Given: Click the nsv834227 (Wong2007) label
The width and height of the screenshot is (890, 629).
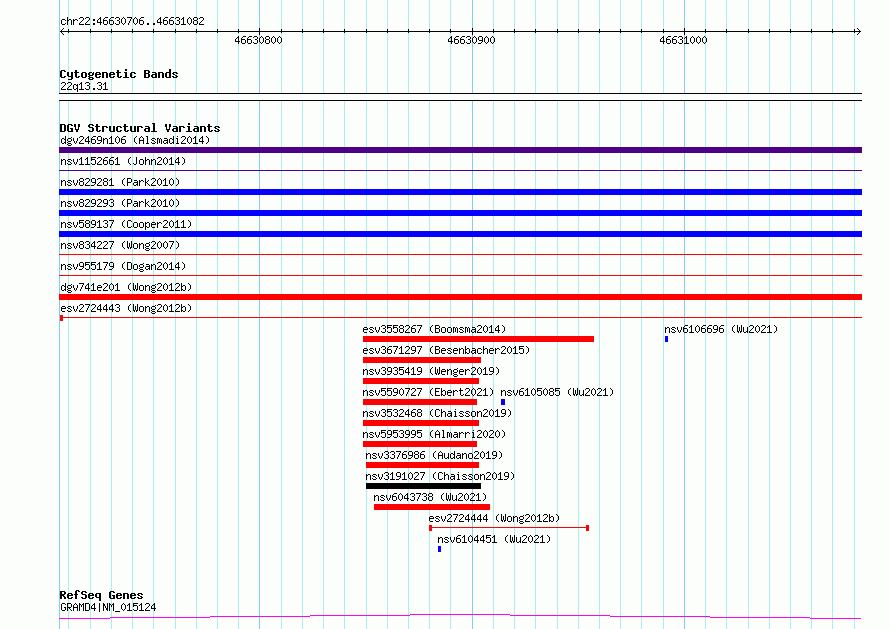Looking at the screenshot, I should point(120,245).
